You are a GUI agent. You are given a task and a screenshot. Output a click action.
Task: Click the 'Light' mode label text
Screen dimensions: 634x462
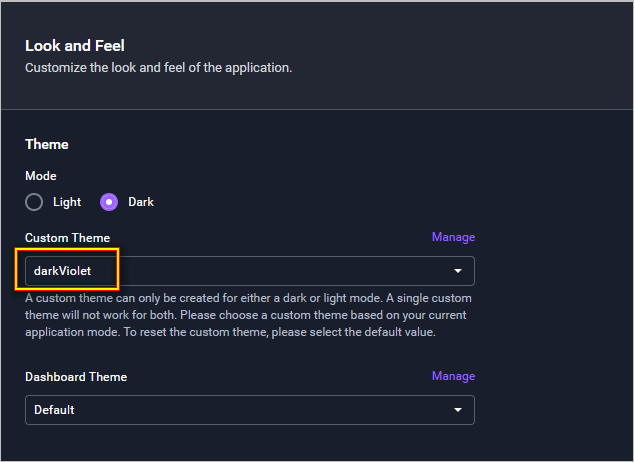[67, 202]
